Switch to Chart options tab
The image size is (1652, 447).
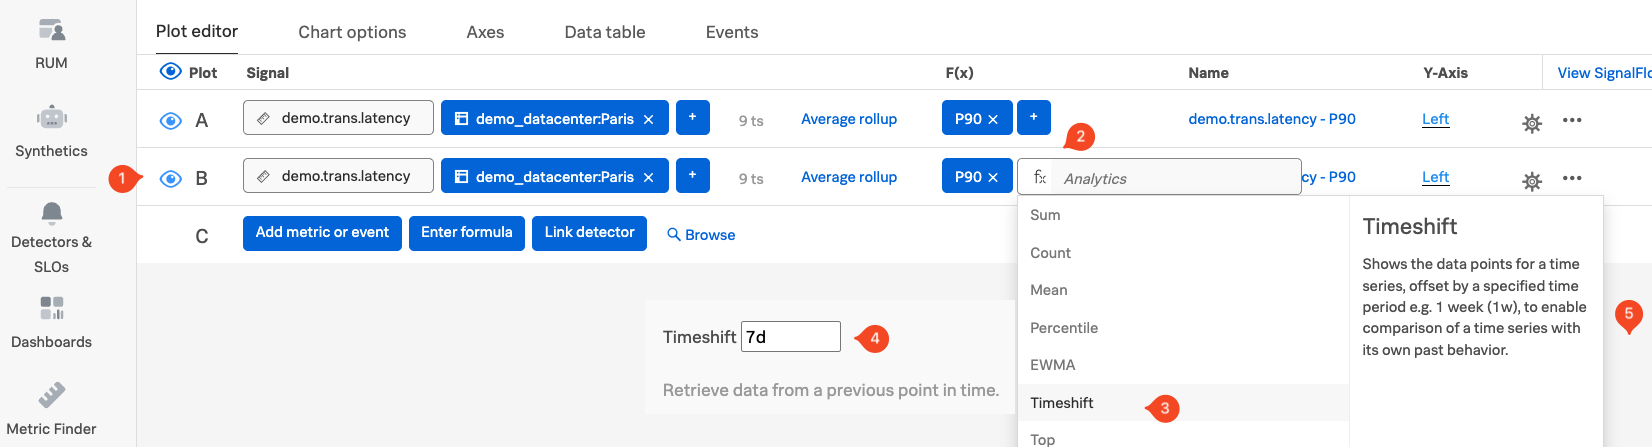(352, 32)
